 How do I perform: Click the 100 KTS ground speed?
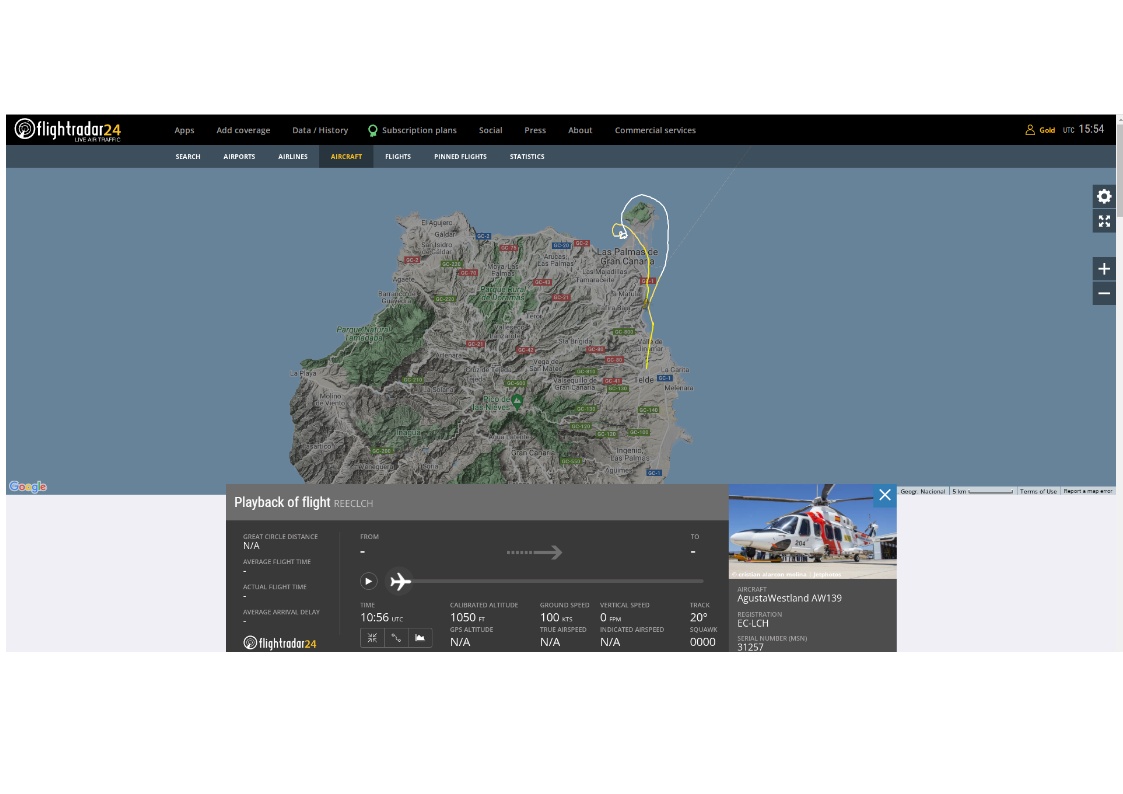pos(556,617)
